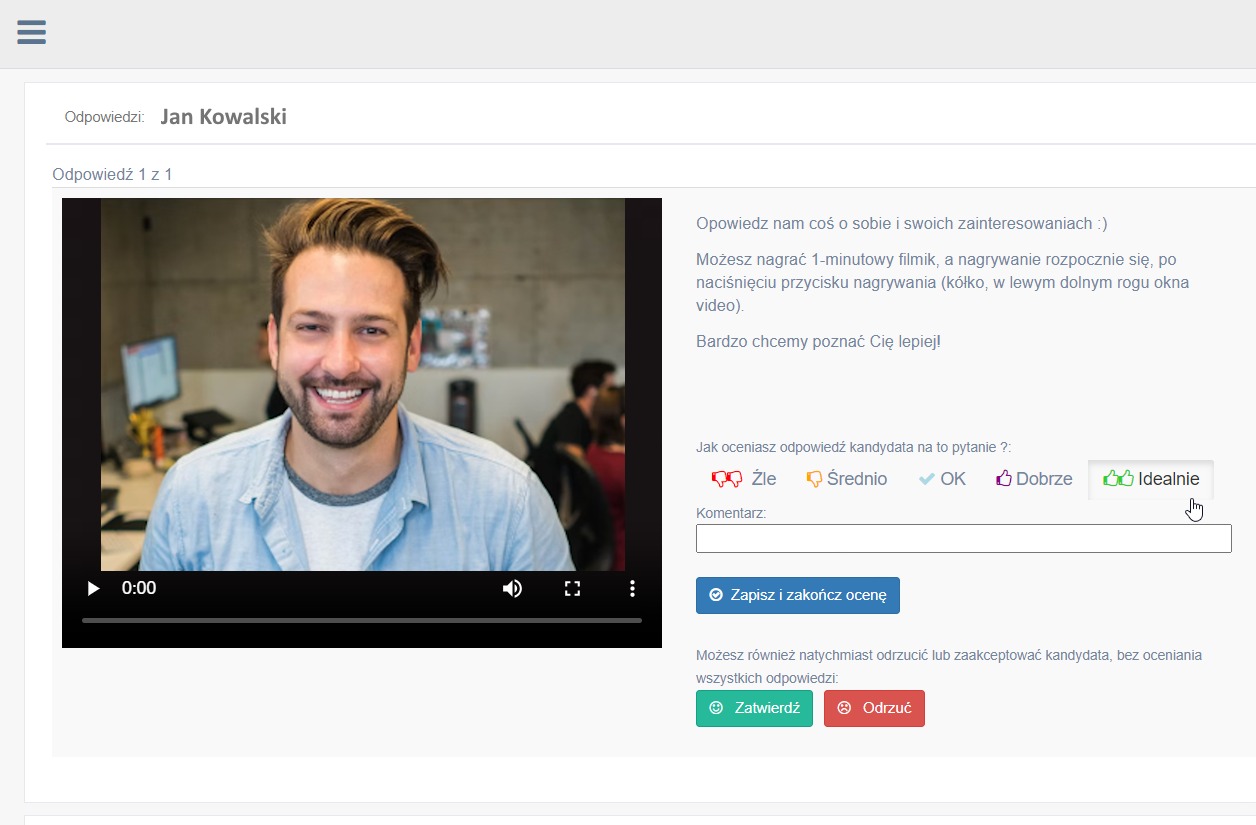Viewport: 1256px width, 825px height.
Task: Click the blue checkmark icon beside OK
Action: click(x=925, y=478)
